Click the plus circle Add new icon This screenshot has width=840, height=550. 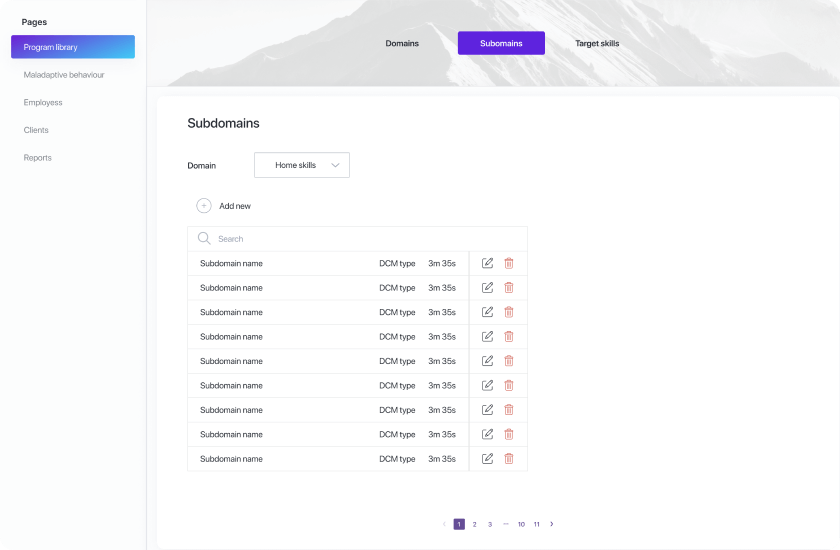coord(204,206)
